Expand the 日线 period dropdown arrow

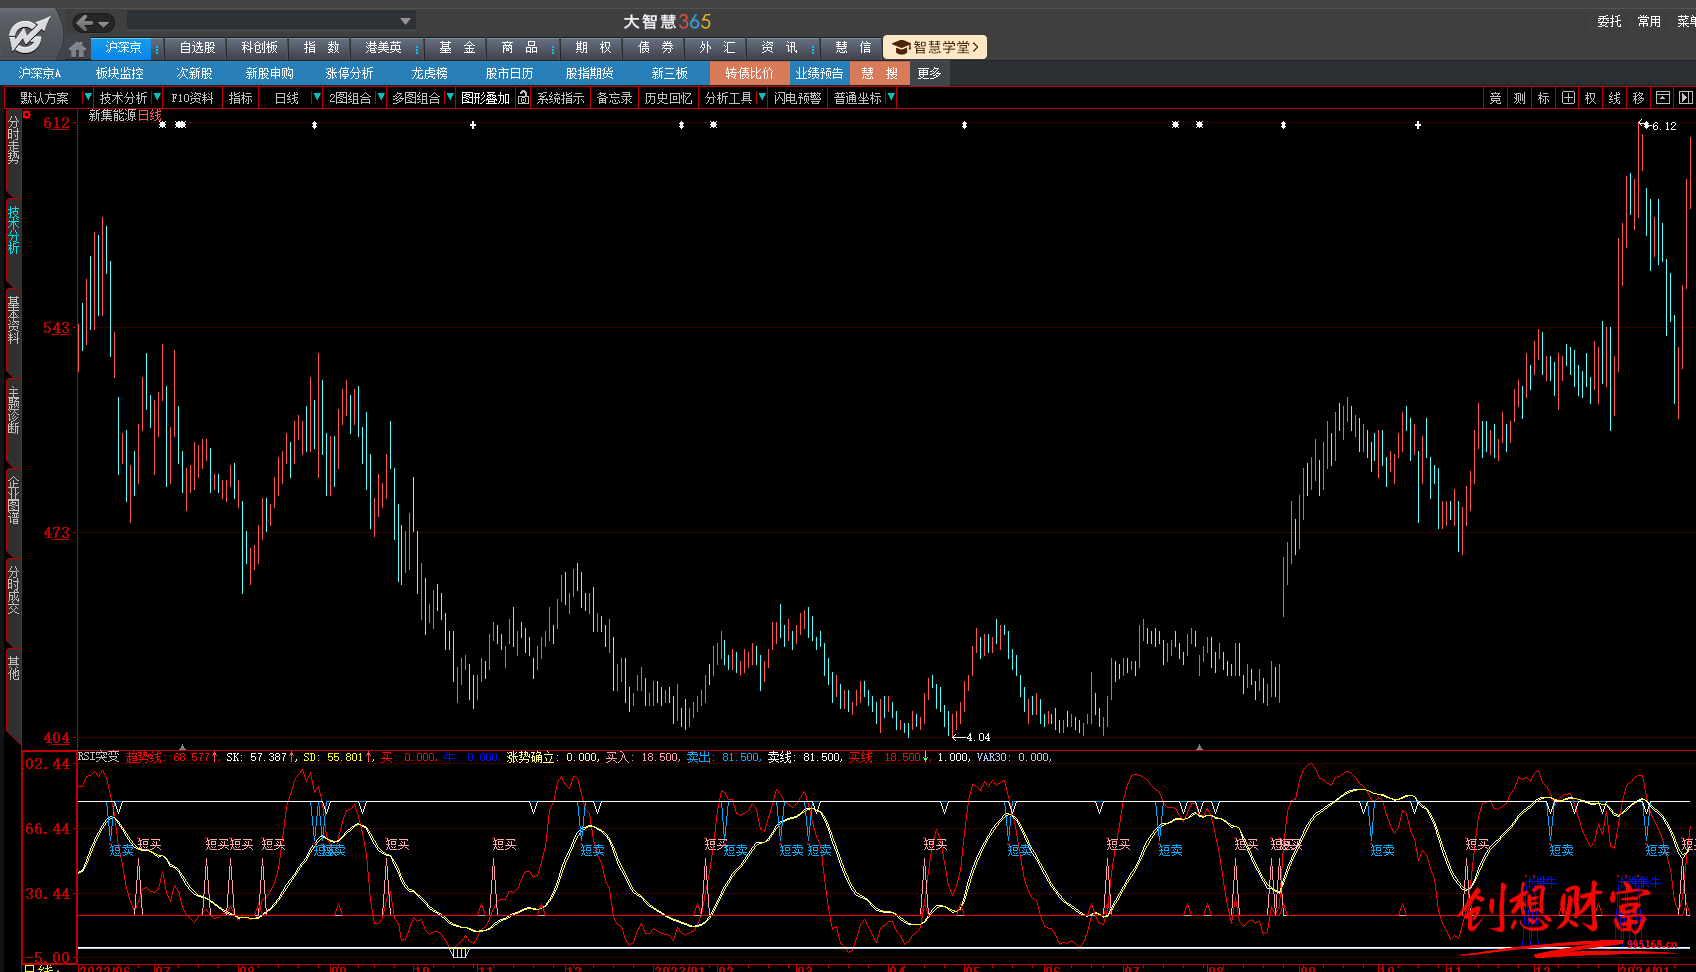(x=317, y=97)
